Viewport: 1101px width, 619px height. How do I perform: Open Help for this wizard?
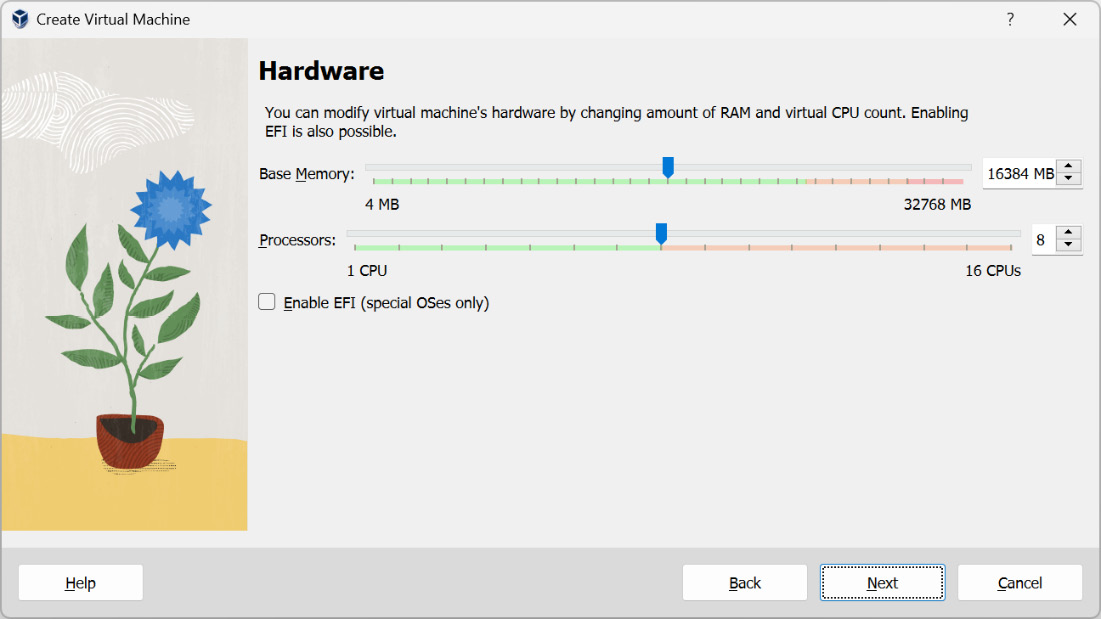tap(81, 583)
